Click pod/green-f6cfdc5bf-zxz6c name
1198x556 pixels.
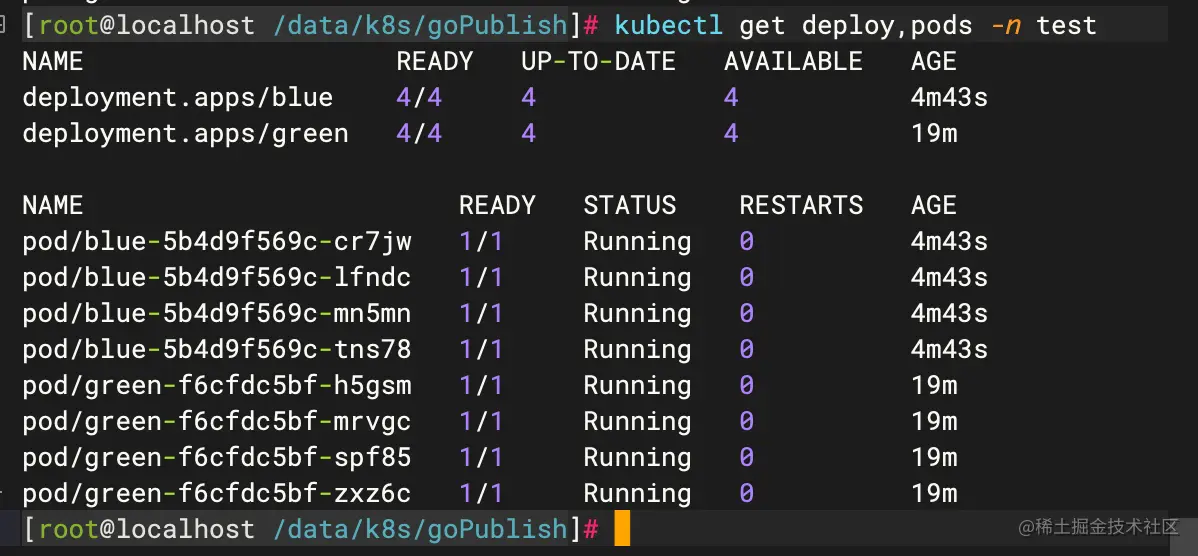(217, 493)
